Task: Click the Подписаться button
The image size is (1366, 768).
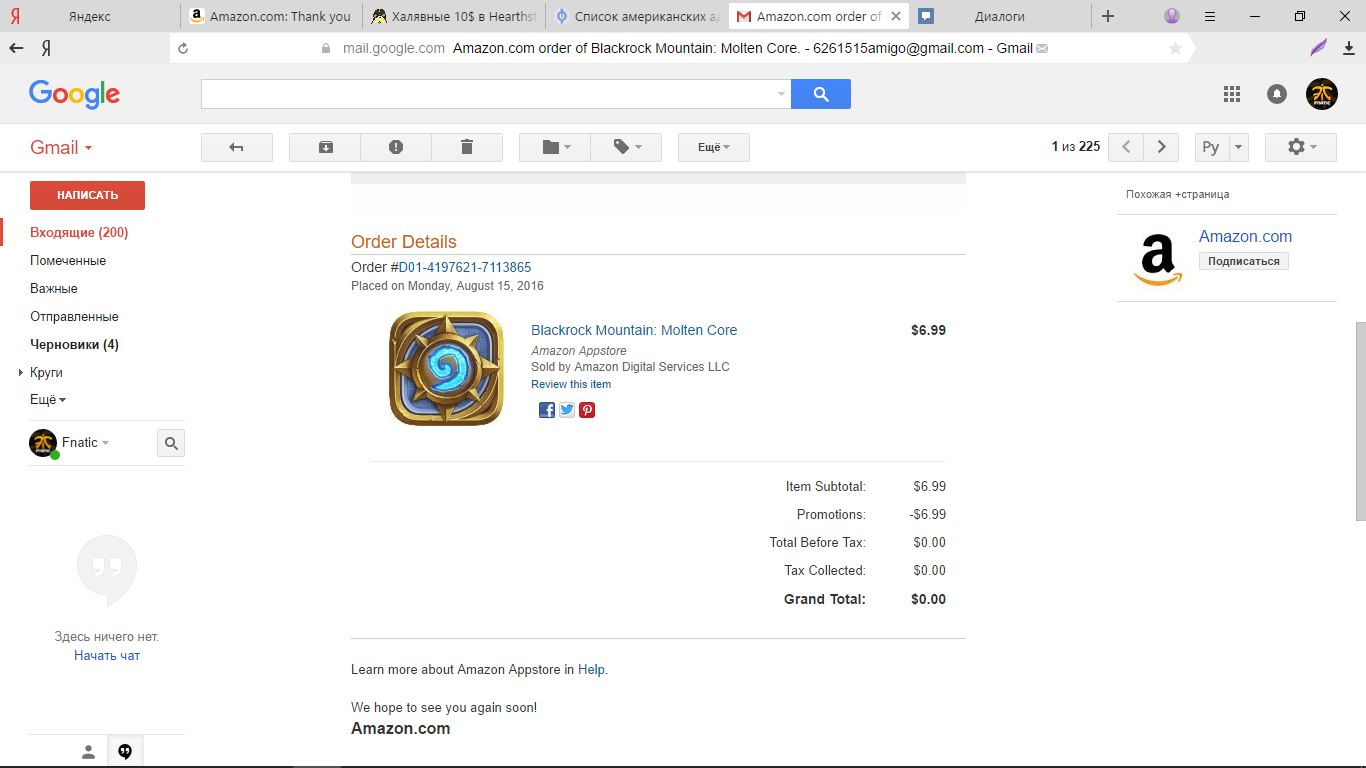Action: pos(1244,261)
